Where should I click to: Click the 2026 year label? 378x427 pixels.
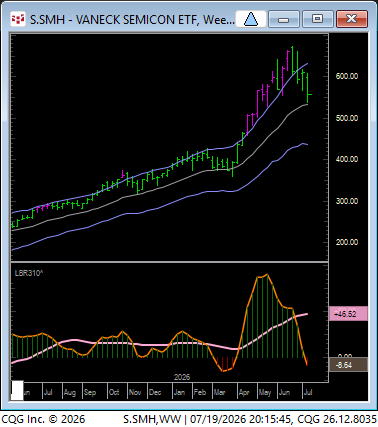point(182,377)
